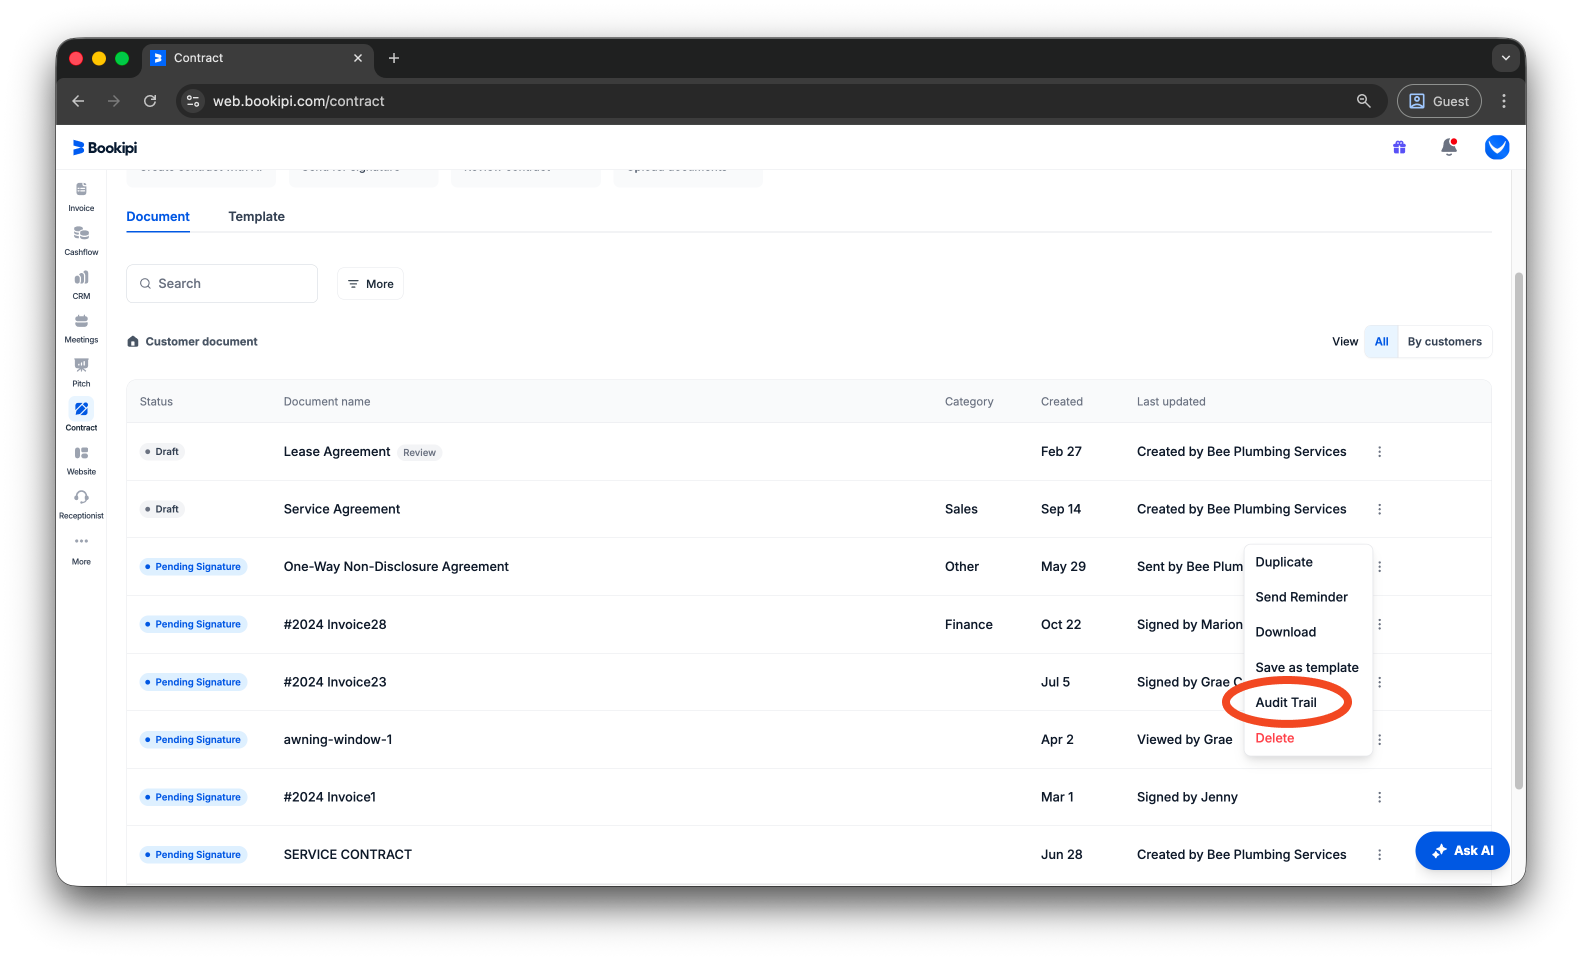The image size is (1582, 960).
Task: Open Meetings in the sidebar
Action: coord(81,329)
